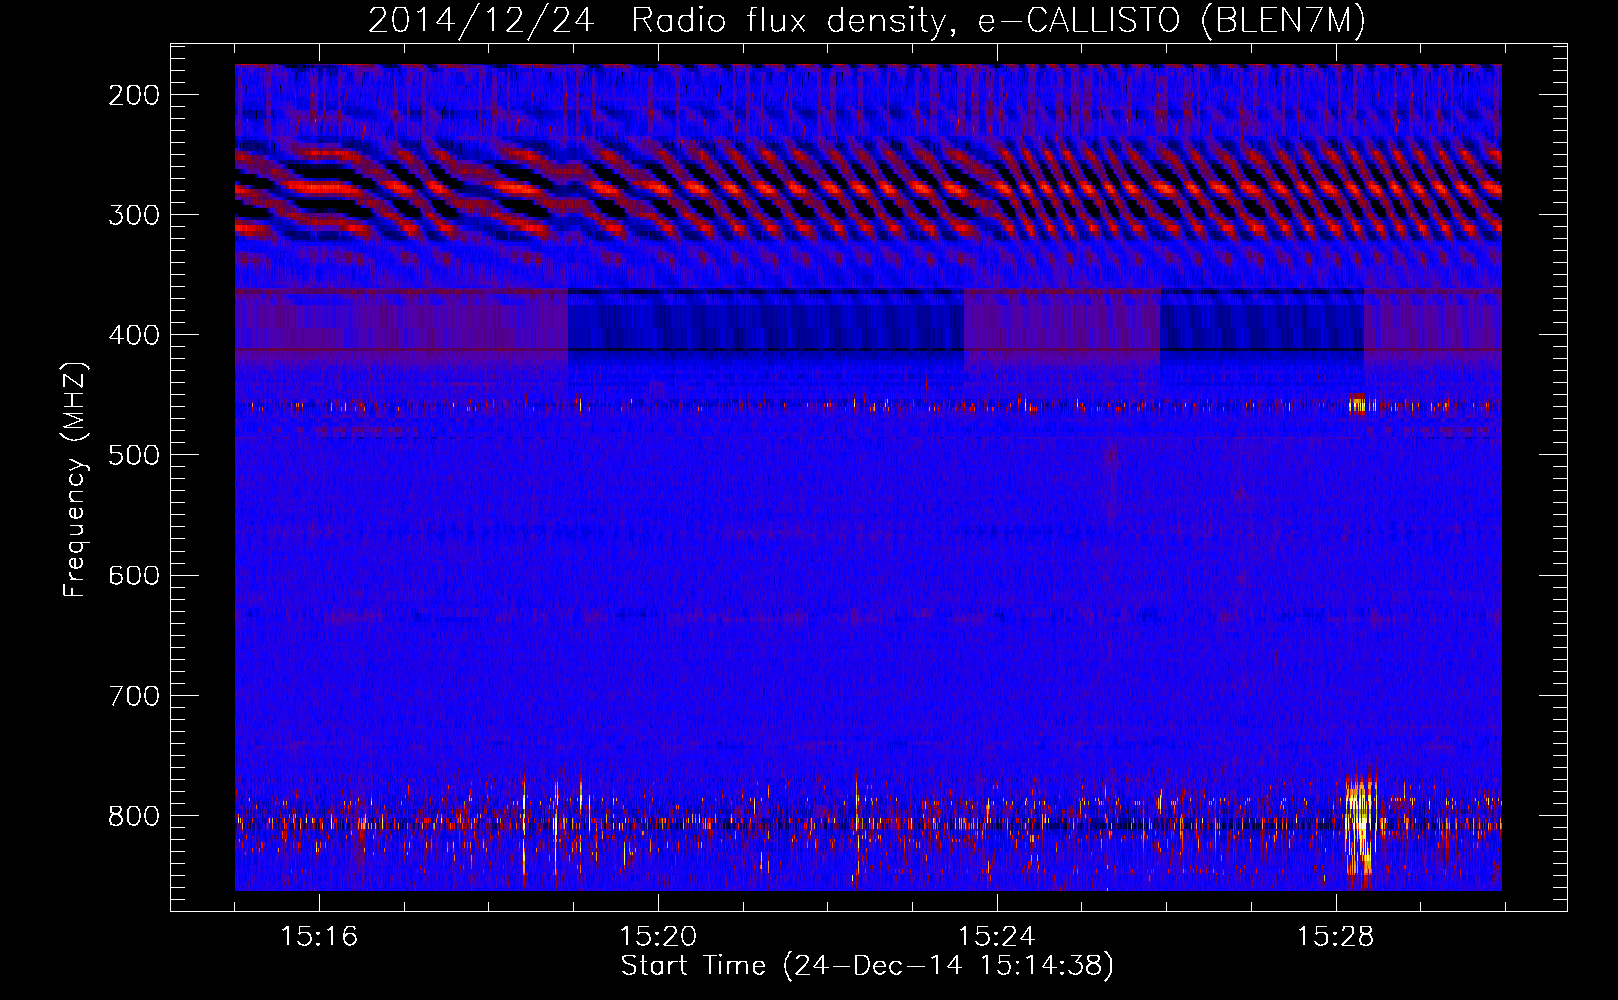Select the 400 frequency tick label
This screenshot has width=1618, height=1000.
click(x=134, y=335)
